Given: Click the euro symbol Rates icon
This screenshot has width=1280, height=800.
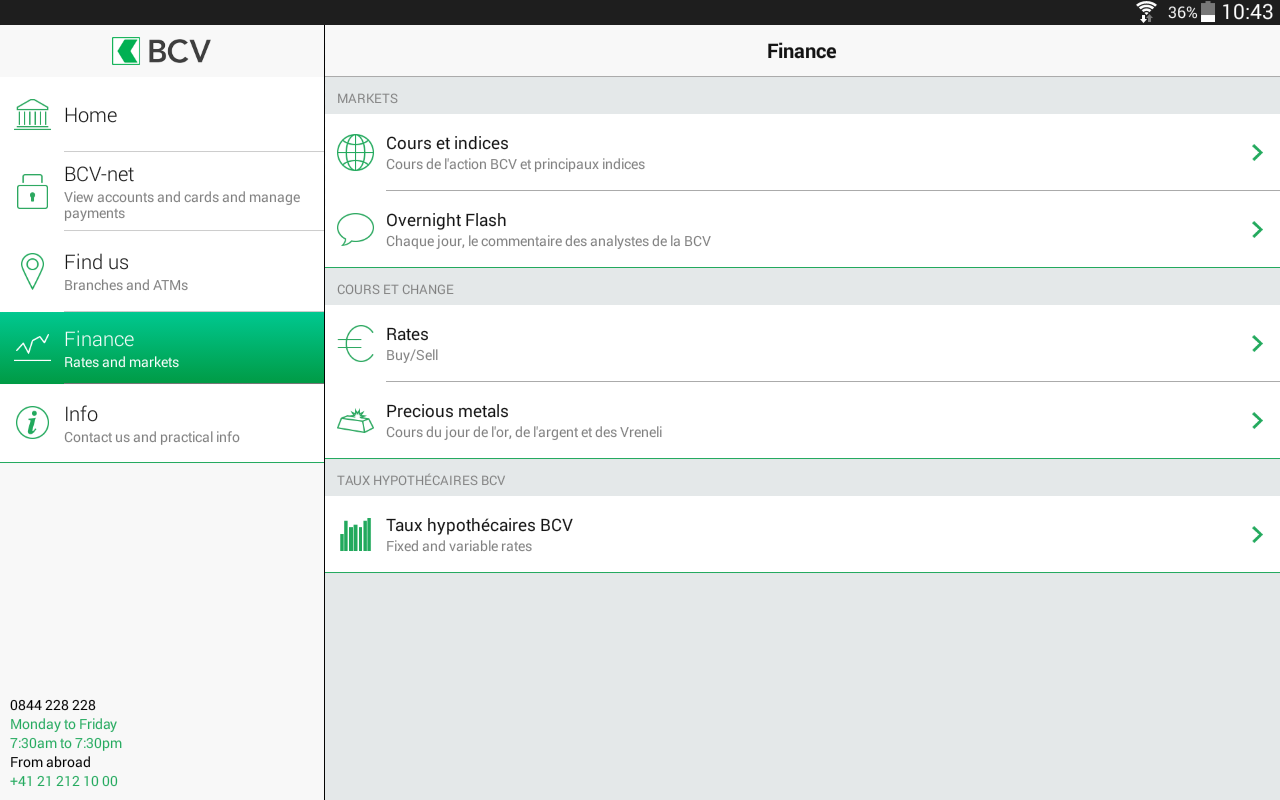Looking at the screenshot, I should pos(355,343).
